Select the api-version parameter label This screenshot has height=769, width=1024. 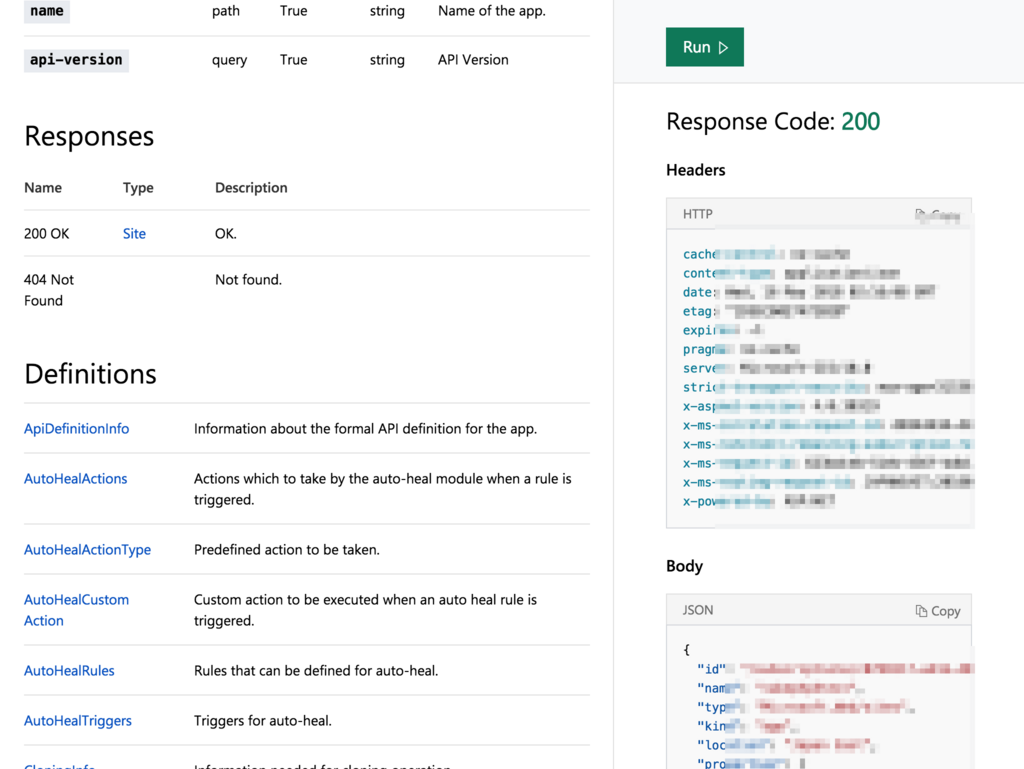click(76, 60)
